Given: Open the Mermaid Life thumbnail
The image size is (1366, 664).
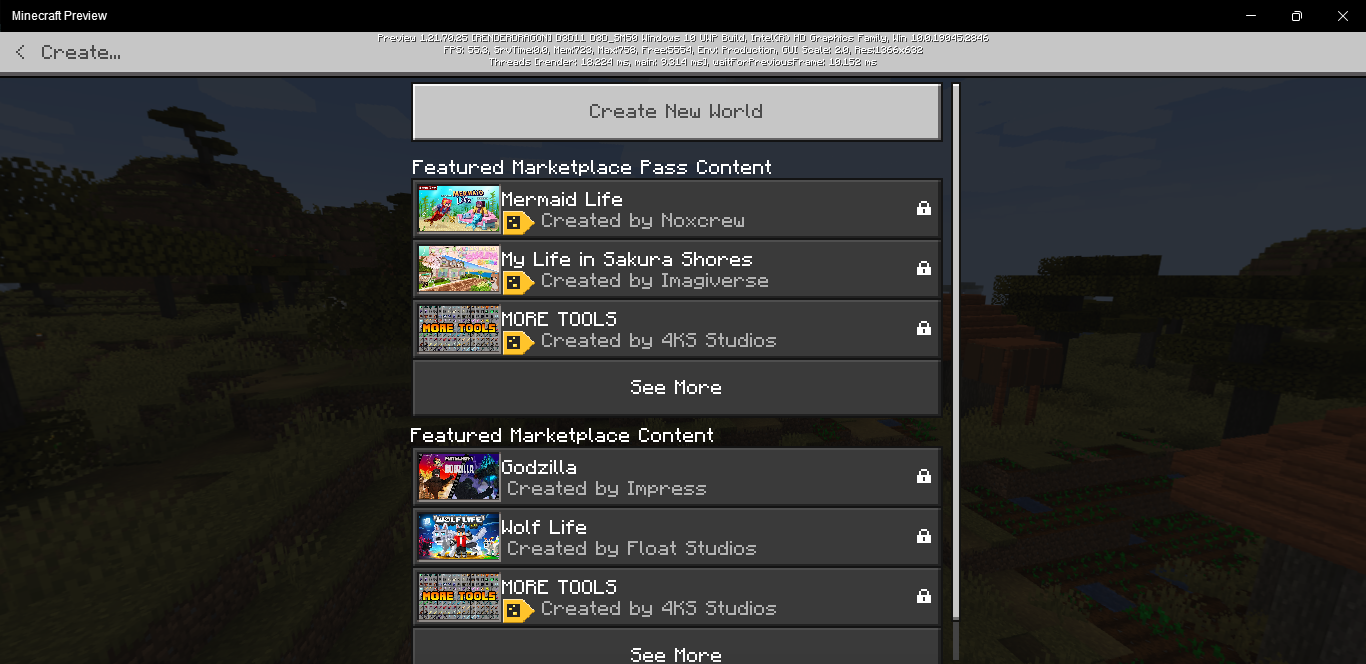Looking at the screenshot, I should [459, 208].
